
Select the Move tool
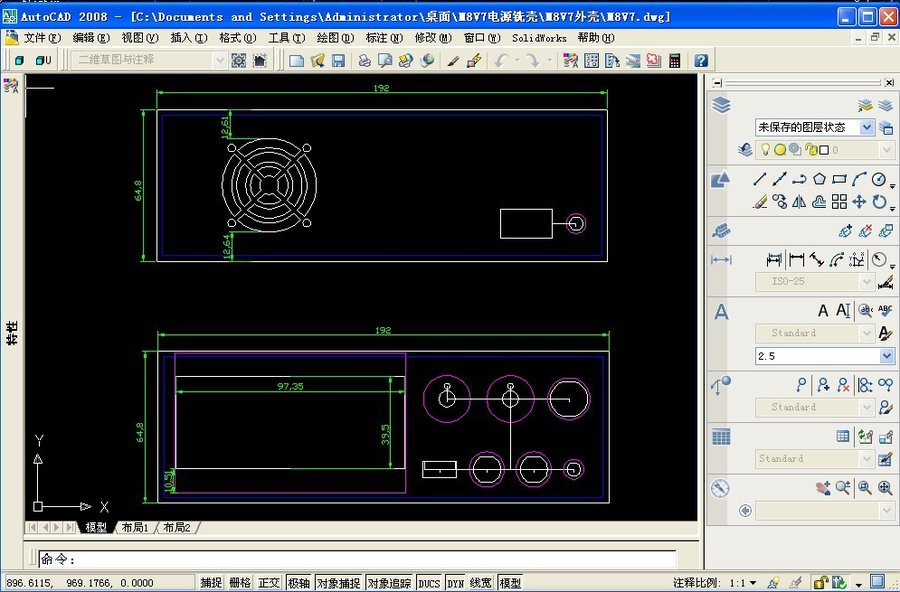[859, 202]
